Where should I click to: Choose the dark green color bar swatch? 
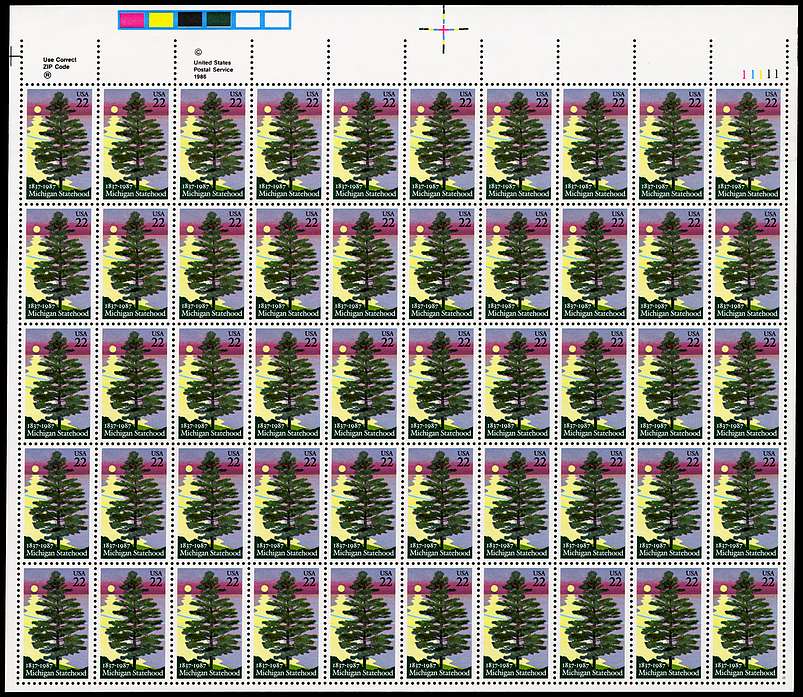point(219,19)
